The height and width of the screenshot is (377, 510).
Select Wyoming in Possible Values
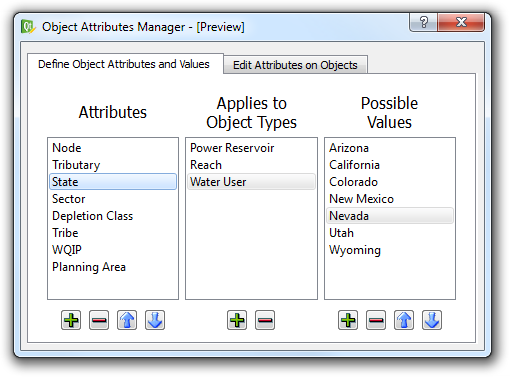click(x=390, y=250)
